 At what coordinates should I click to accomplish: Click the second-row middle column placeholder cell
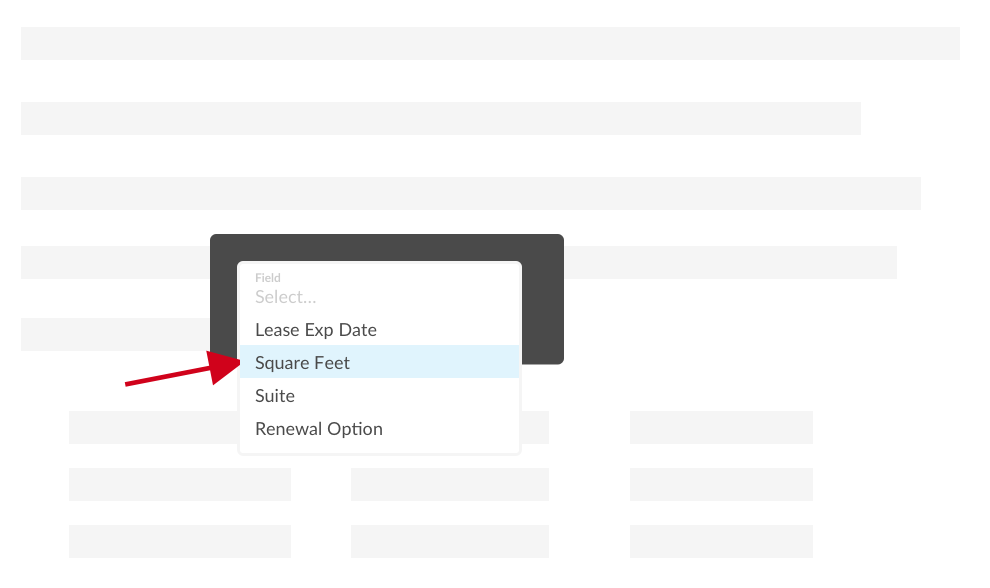[x=450, y=484]
